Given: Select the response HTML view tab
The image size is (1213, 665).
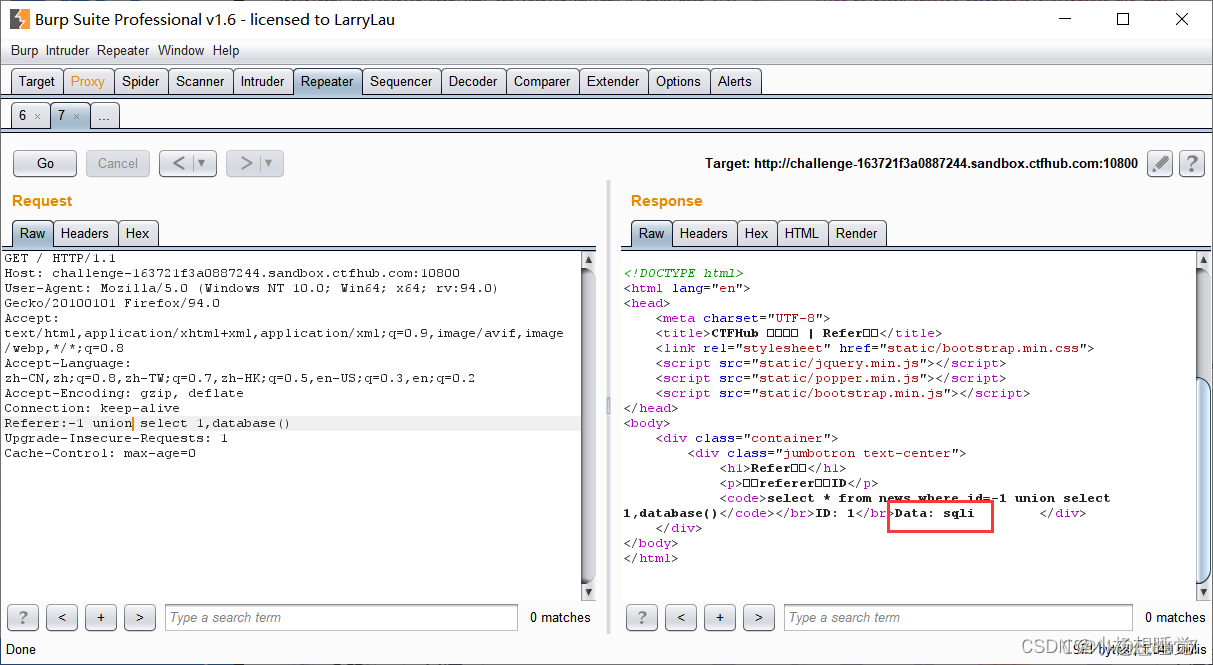Looking at the screenshot, I should pyautogui.click(x=802, y=233).
